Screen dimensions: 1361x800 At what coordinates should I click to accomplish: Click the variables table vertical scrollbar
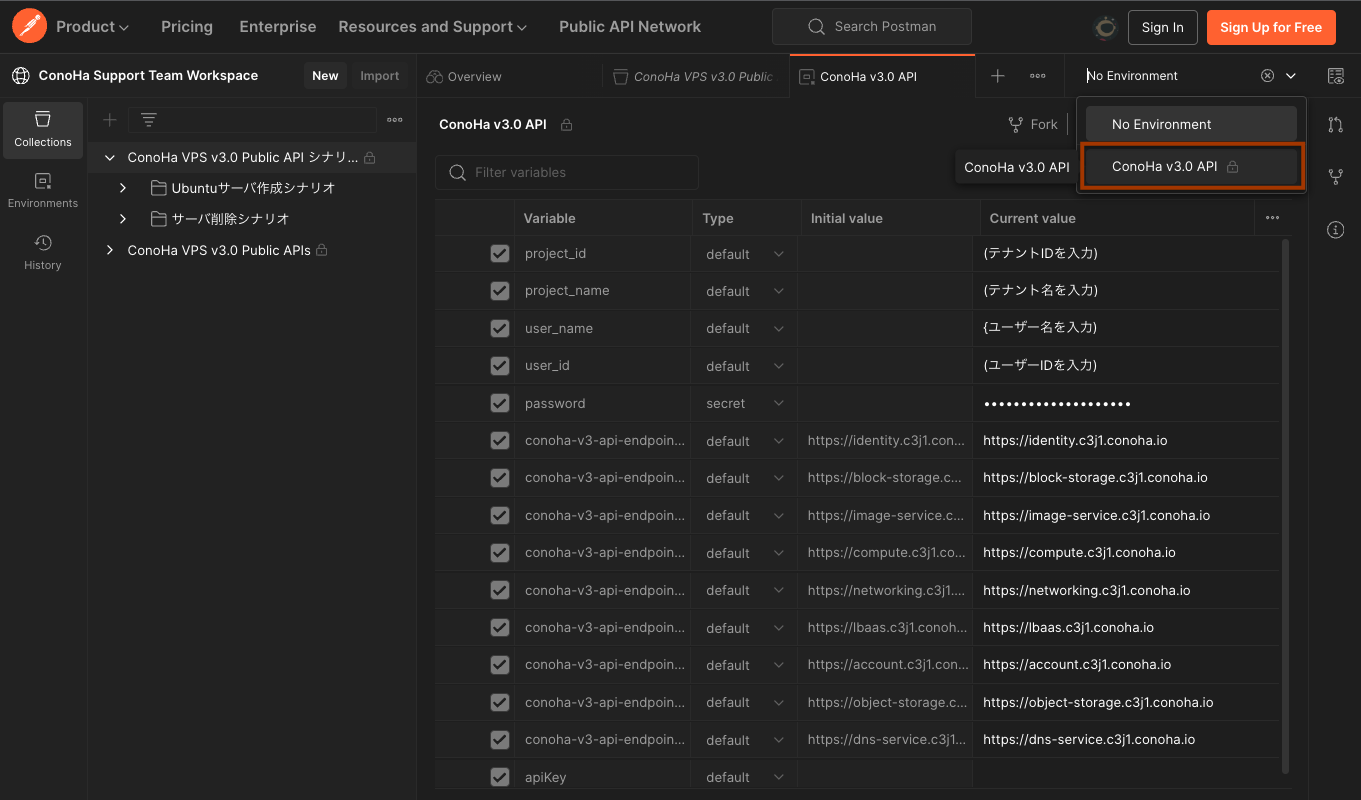tap(1285, 505)
